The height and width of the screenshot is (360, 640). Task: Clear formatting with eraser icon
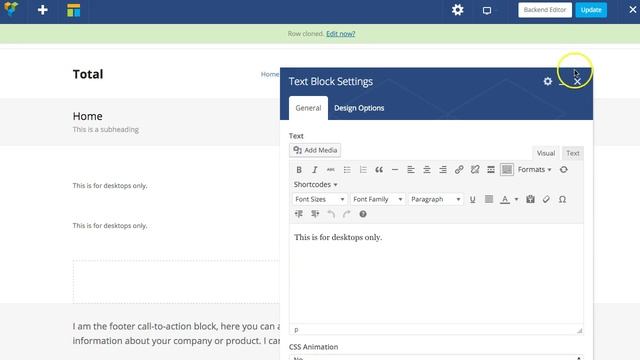point(546,200)
